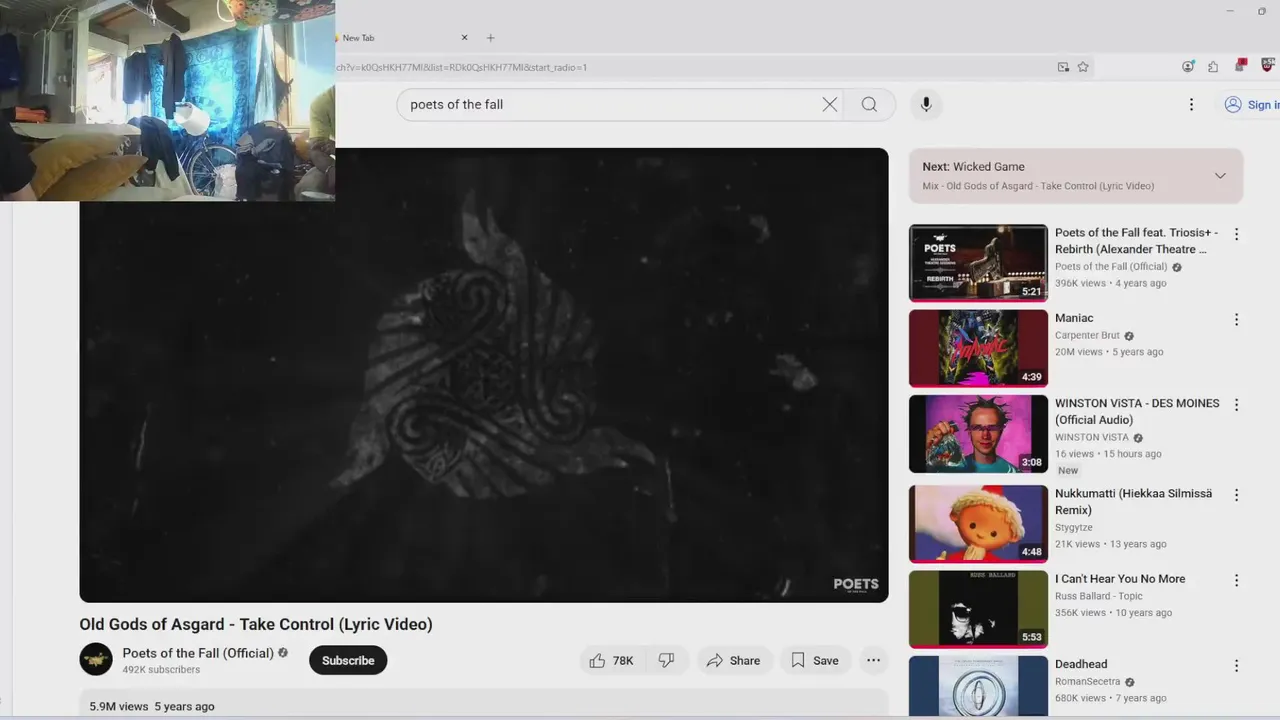Open the Maniac video thumbnail

click(978, 348)
